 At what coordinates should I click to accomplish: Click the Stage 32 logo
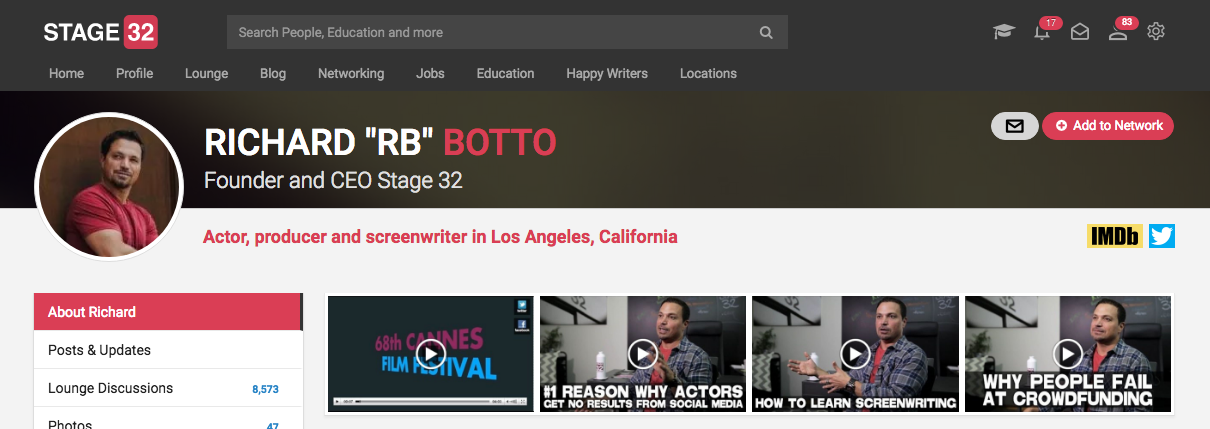[x=100, y=32]
